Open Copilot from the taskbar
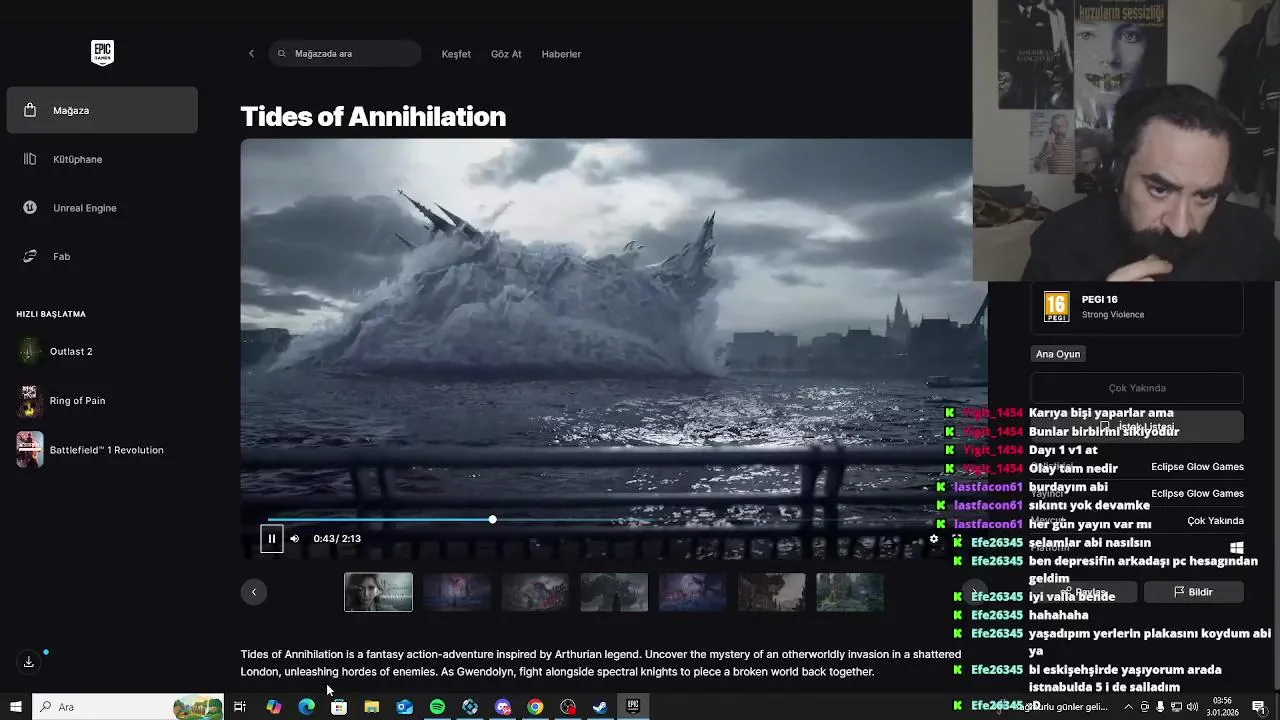 (x=274, y=707)
